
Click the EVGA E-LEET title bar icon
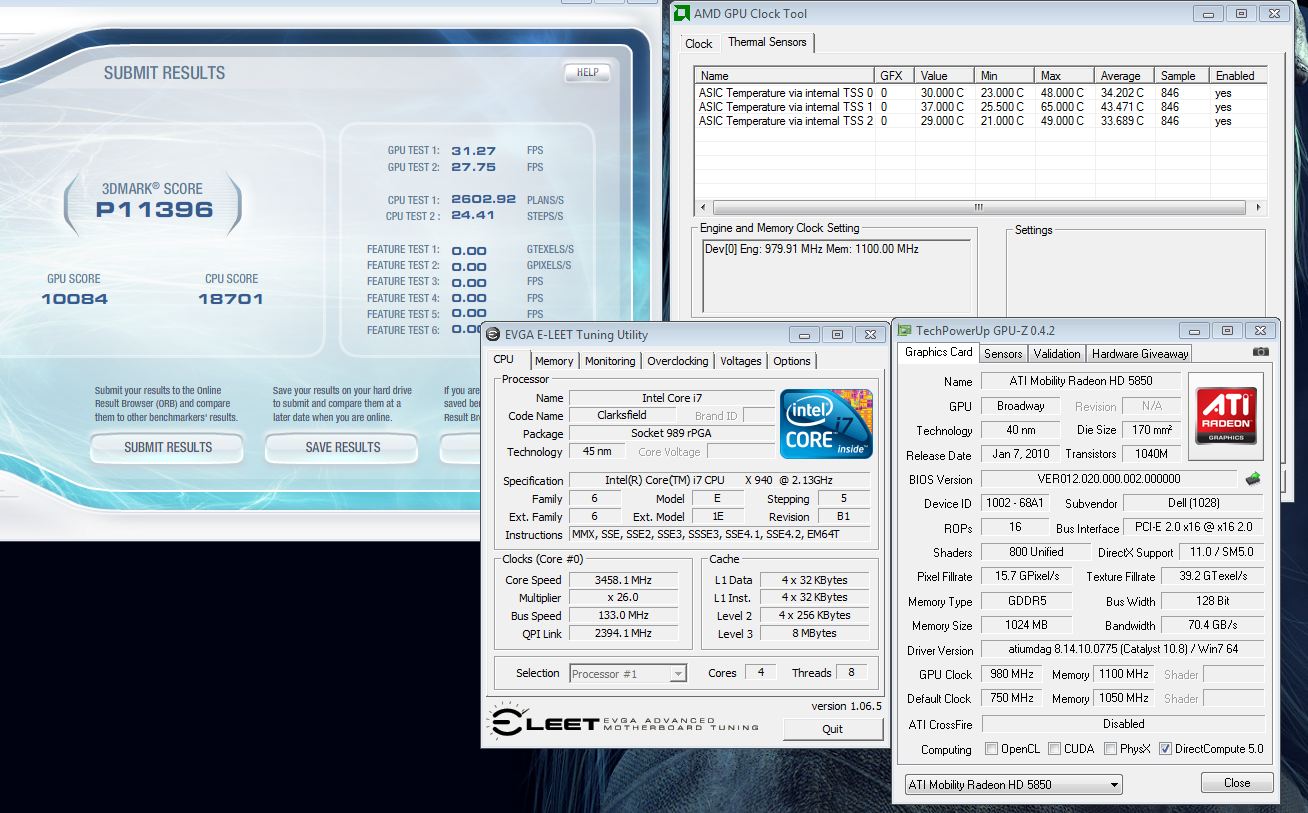[492, 335]
